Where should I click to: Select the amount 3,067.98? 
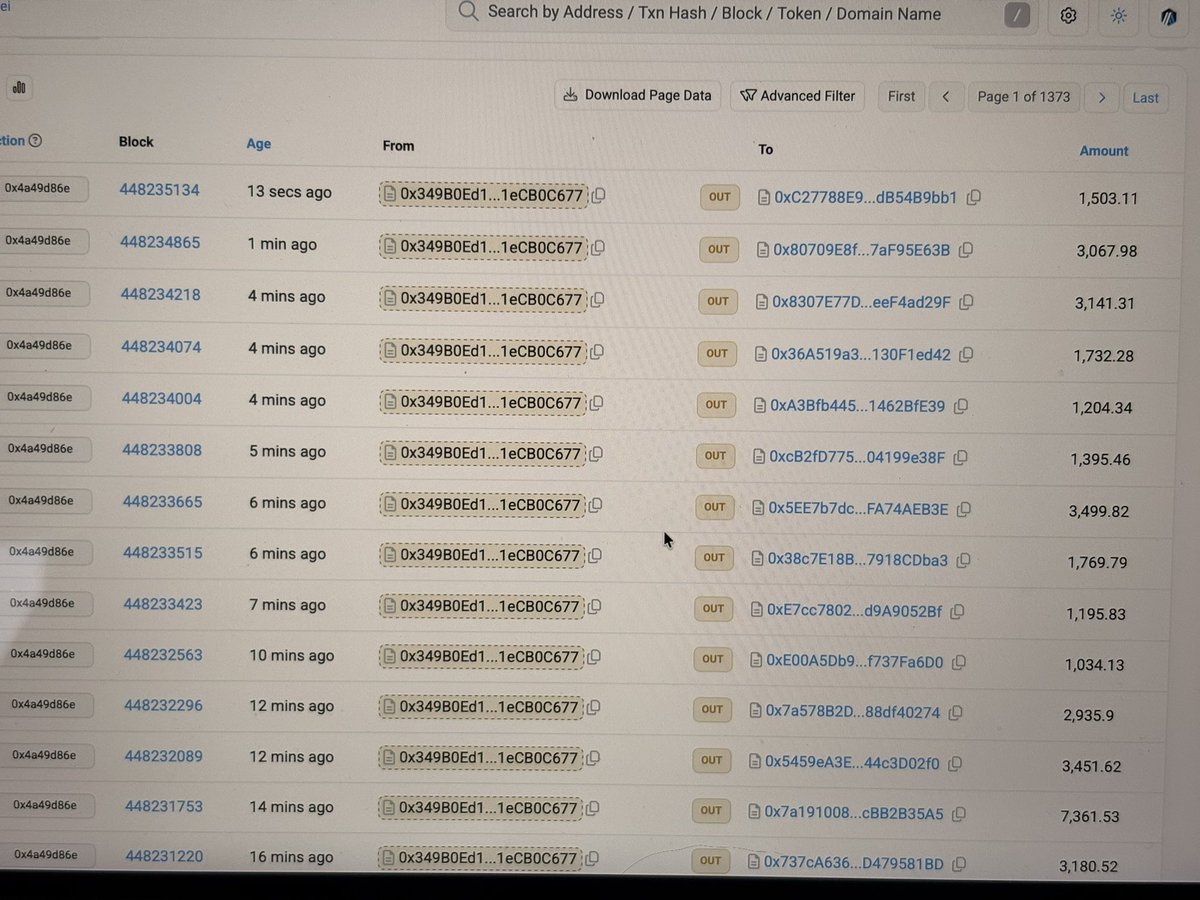tap(1106, 251)
